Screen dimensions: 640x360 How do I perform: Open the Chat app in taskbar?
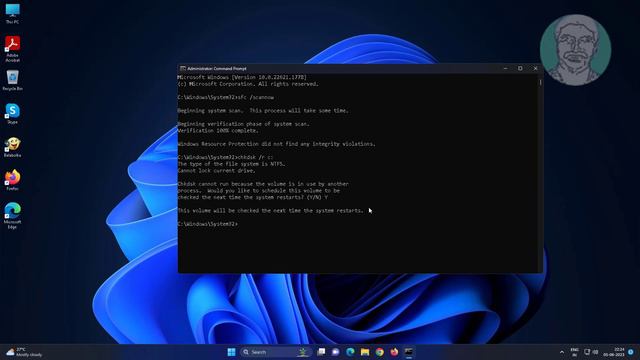click(336, 352)
